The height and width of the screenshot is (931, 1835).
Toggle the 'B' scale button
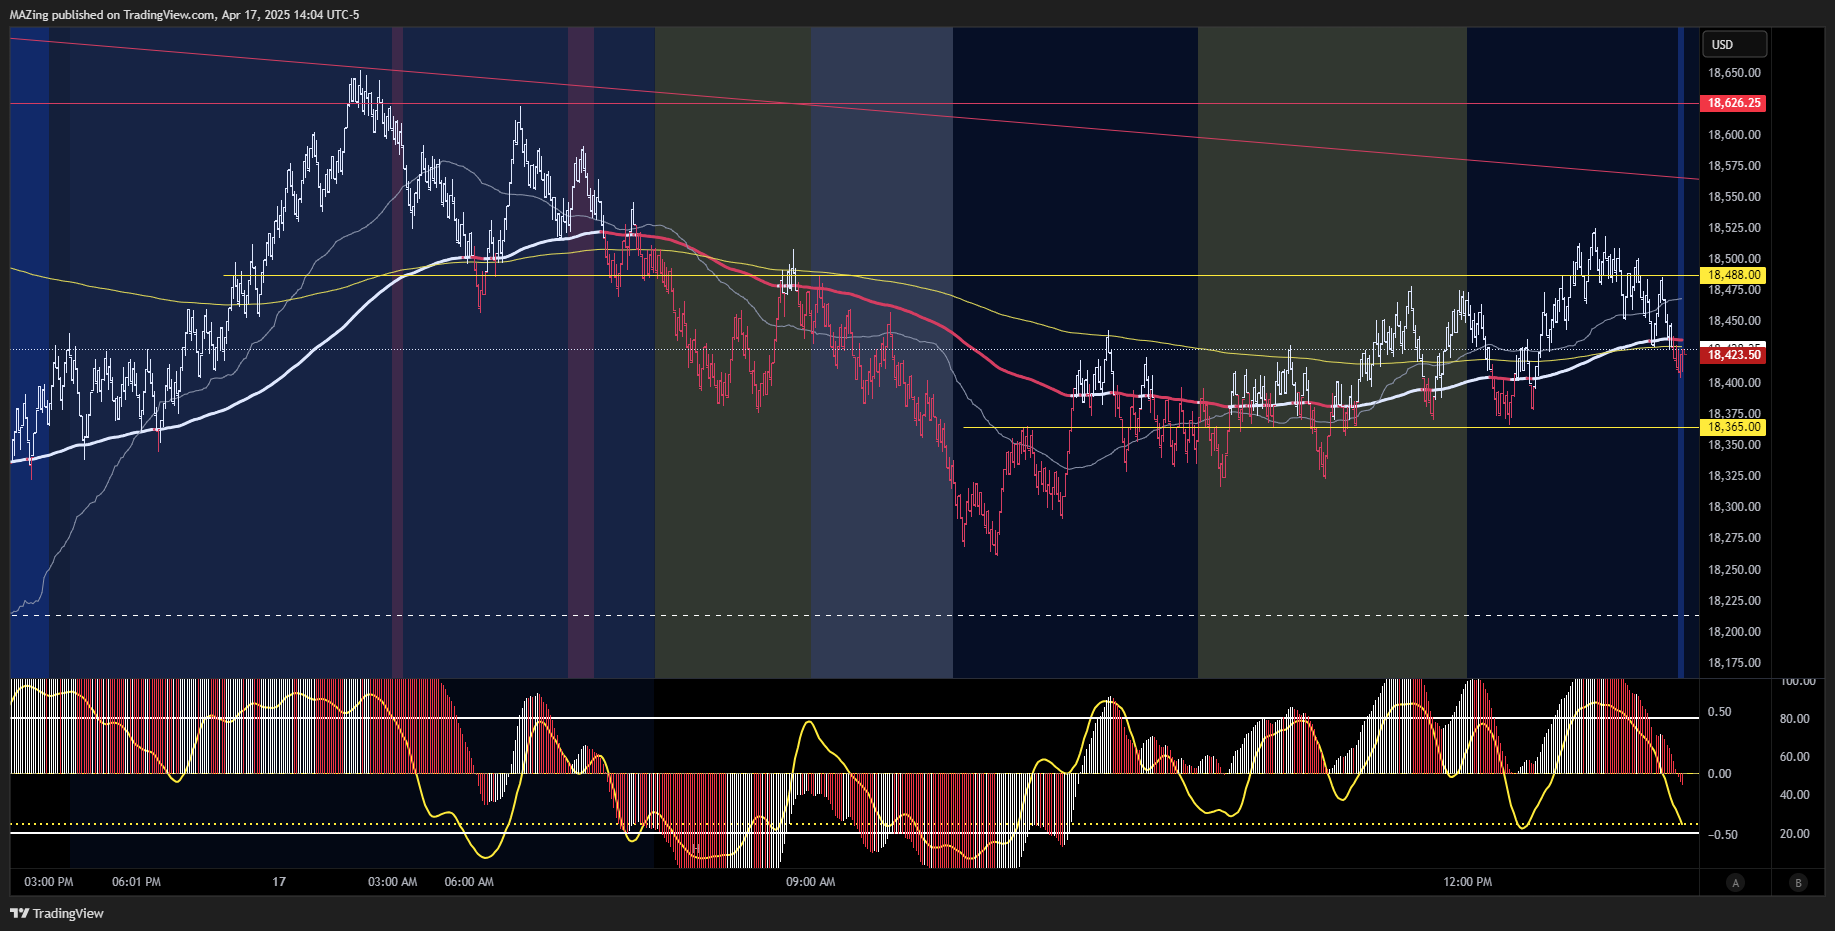coord(1798,882)
